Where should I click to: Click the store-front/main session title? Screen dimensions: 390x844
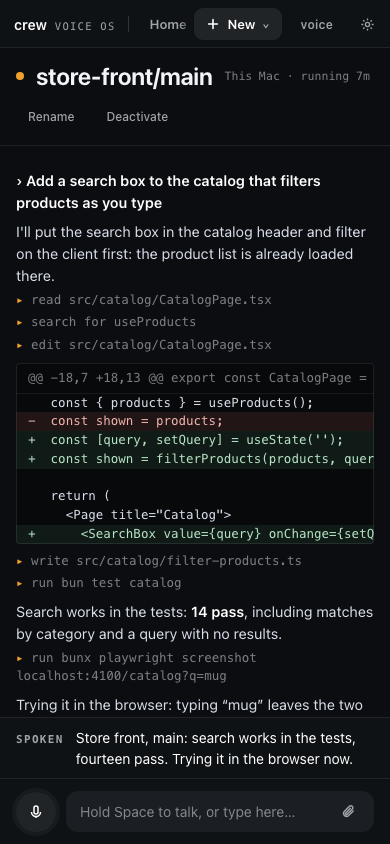124,77
